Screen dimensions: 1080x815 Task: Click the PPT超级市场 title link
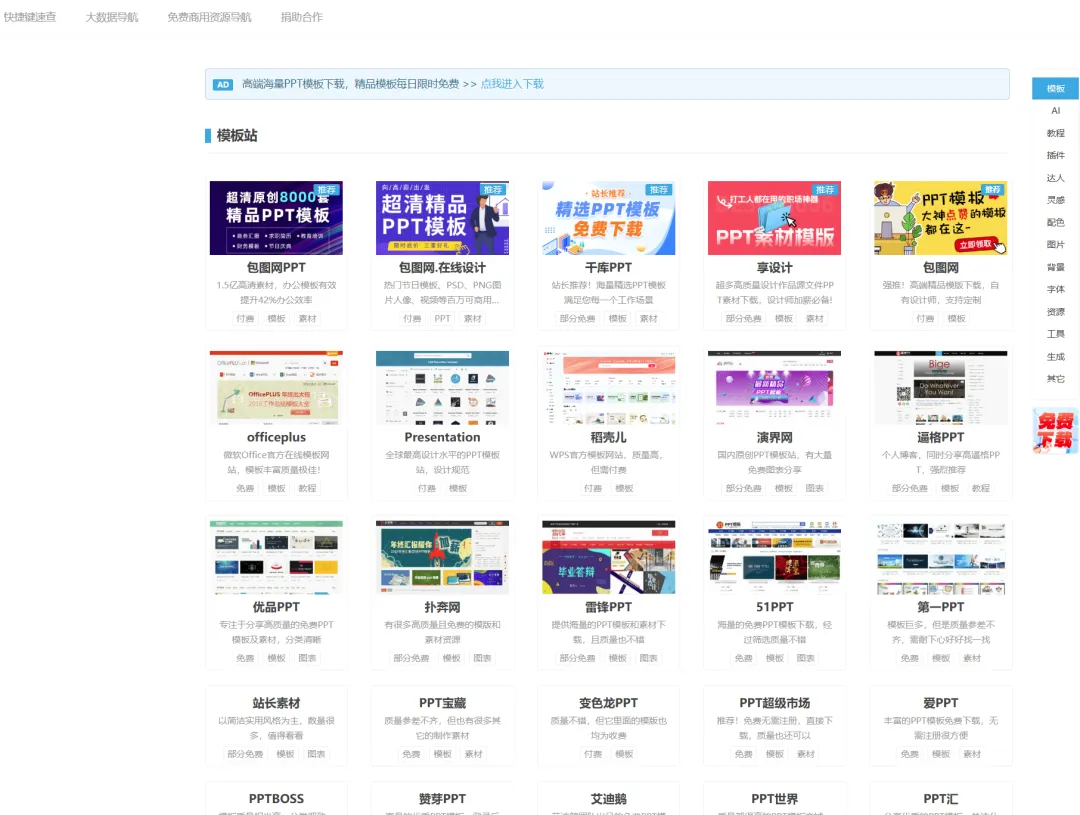pos(774,703)
